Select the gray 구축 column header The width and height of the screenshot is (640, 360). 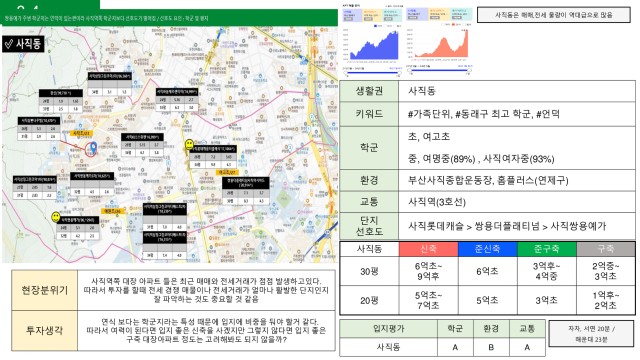[x=605, y=249]
